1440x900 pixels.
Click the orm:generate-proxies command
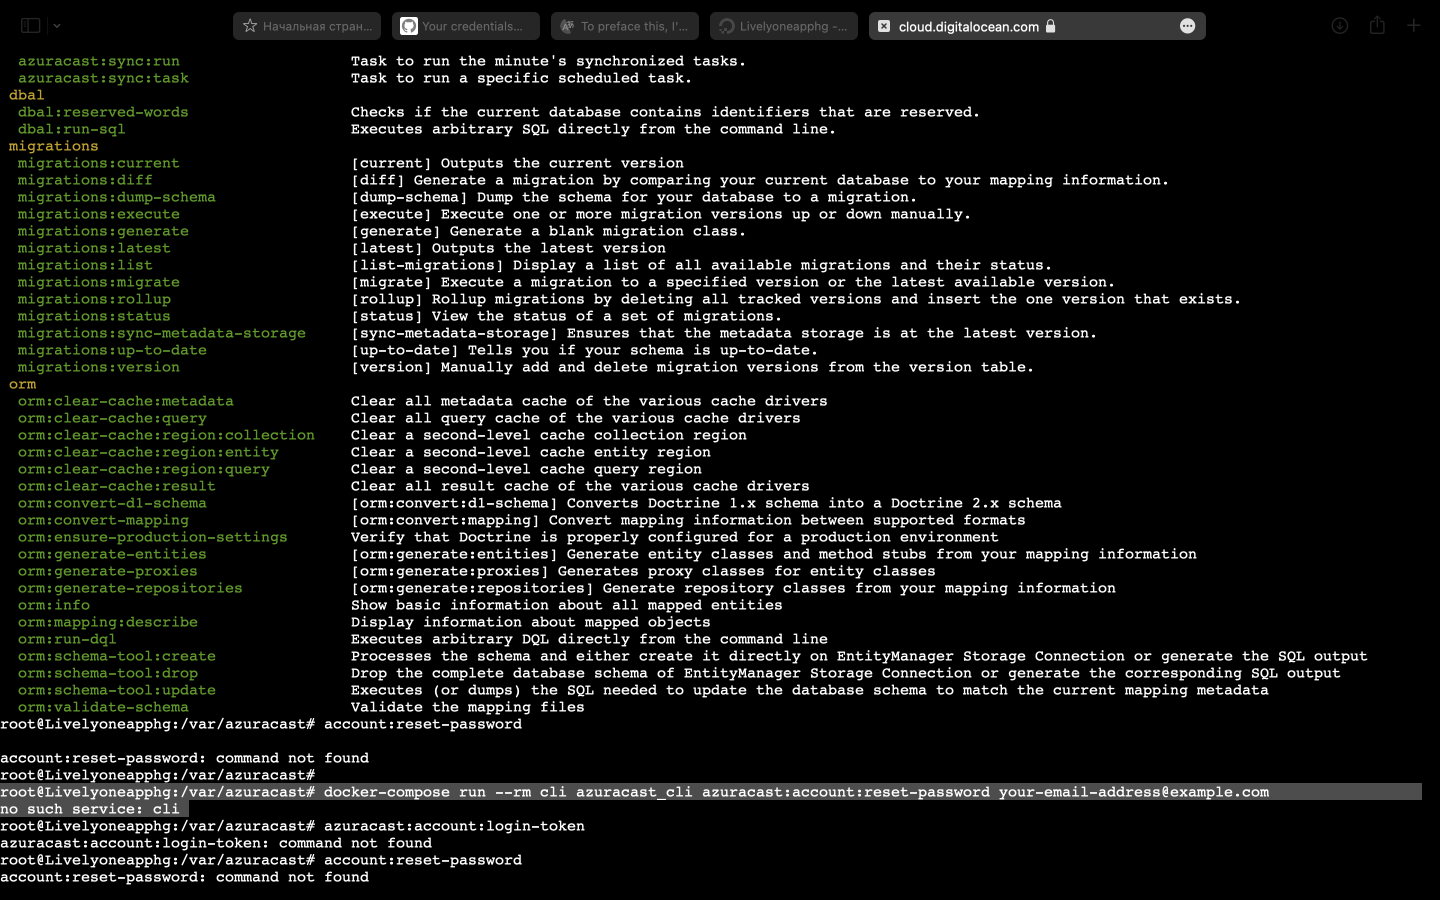(x=108, y=571)
